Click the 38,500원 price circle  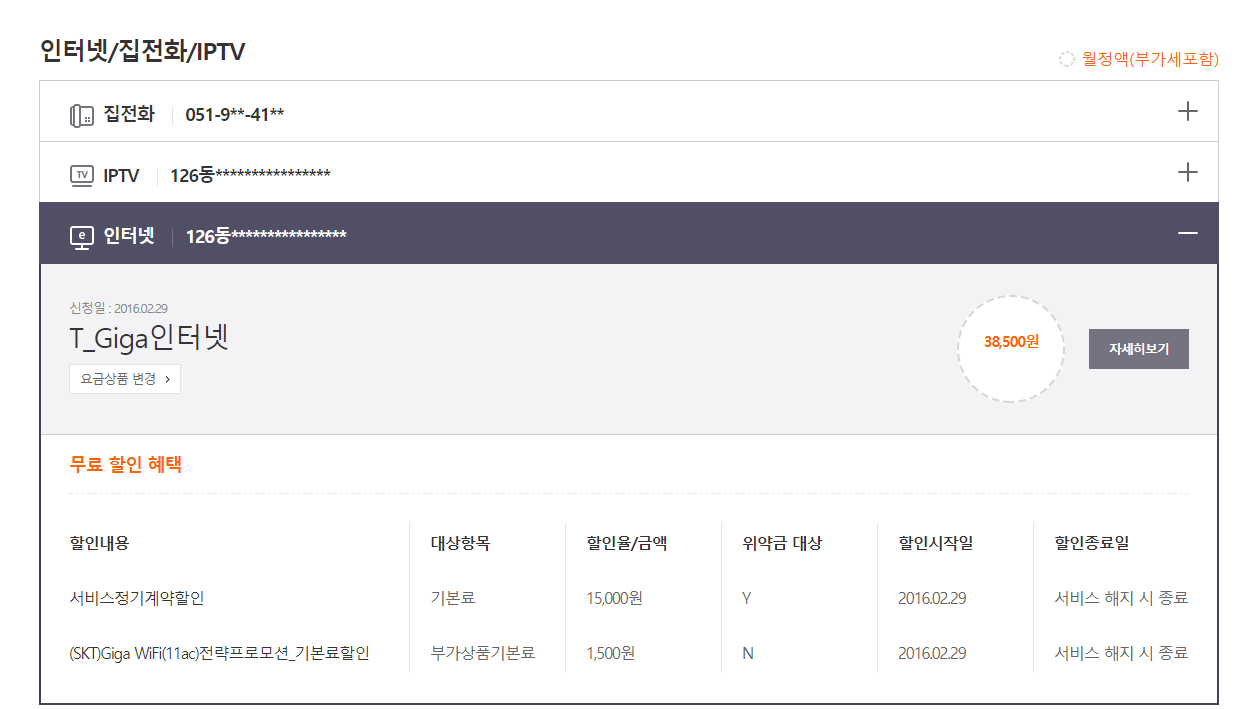coord(1011,342)
